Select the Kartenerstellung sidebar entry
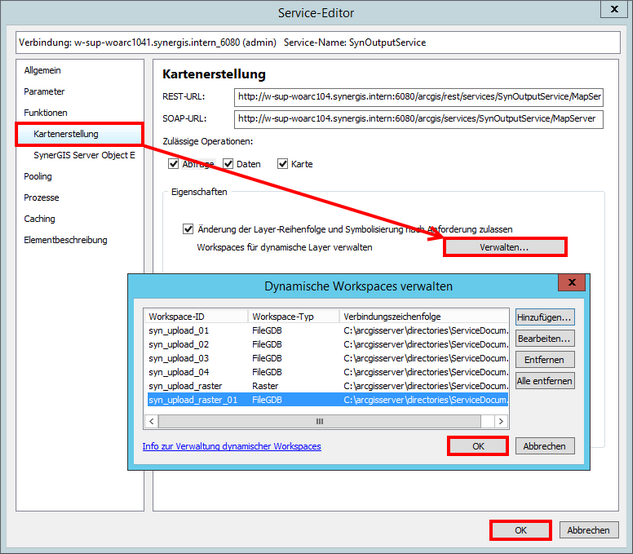 pyautogui.click(x=79, y=134)
